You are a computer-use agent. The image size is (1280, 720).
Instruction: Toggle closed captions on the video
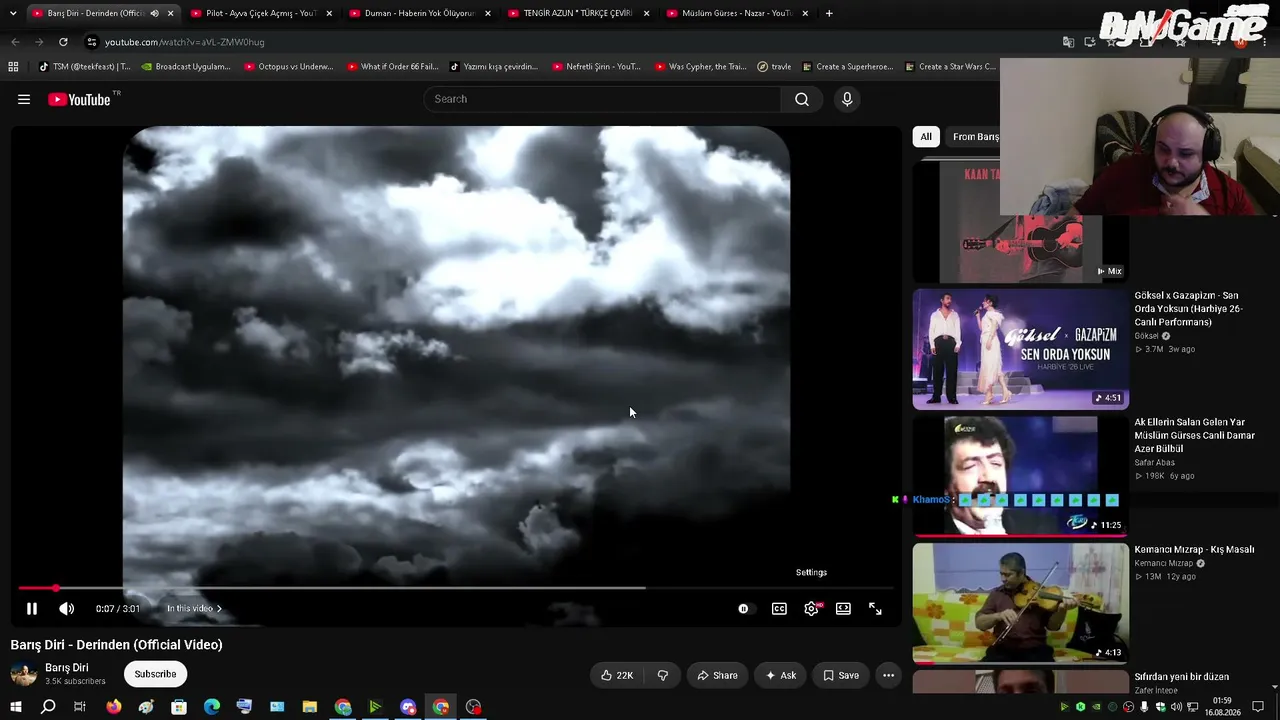coord(779,609)
